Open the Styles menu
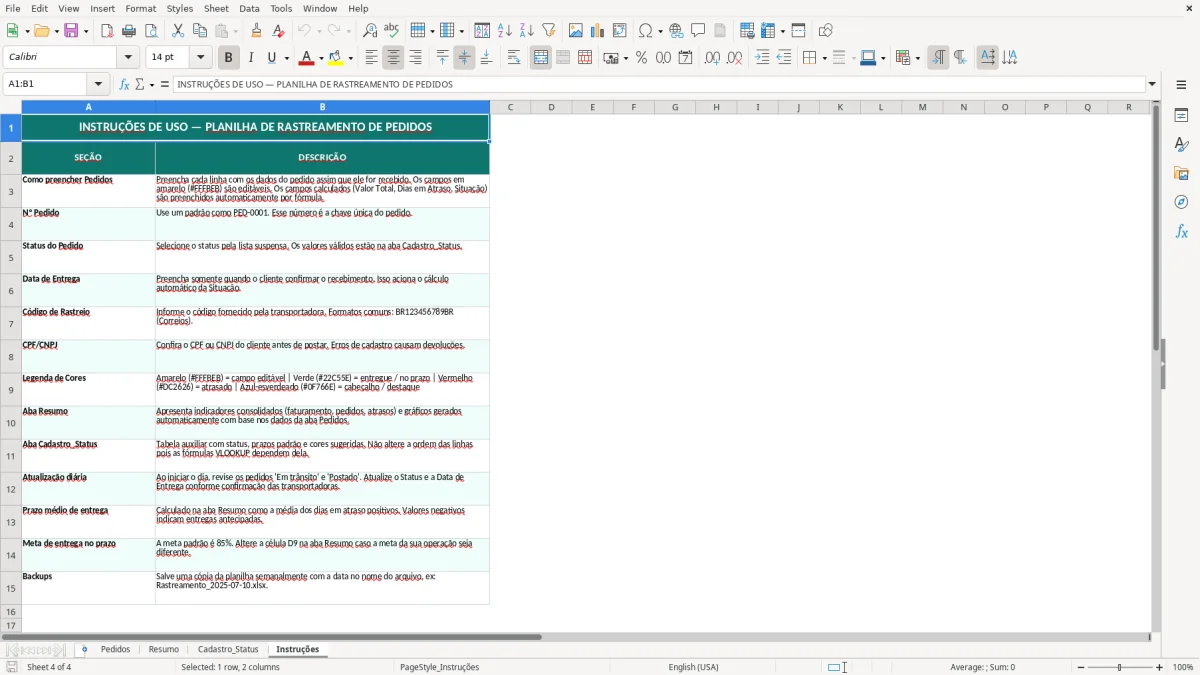 pyautogui.click(x=180, y=8)
